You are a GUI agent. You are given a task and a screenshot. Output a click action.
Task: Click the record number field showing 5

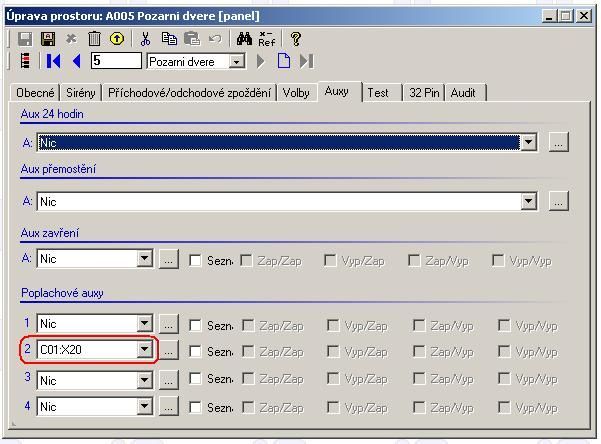click(x=116, y=62)
